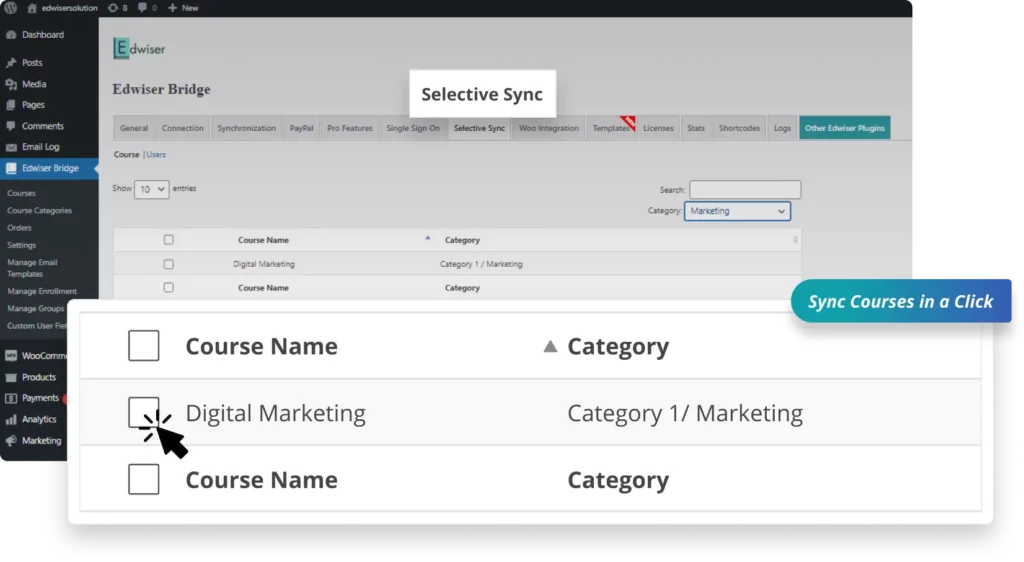Click the Email Log envelope icon
This screenshot has height=562, width=1024.
pos(11,147)
